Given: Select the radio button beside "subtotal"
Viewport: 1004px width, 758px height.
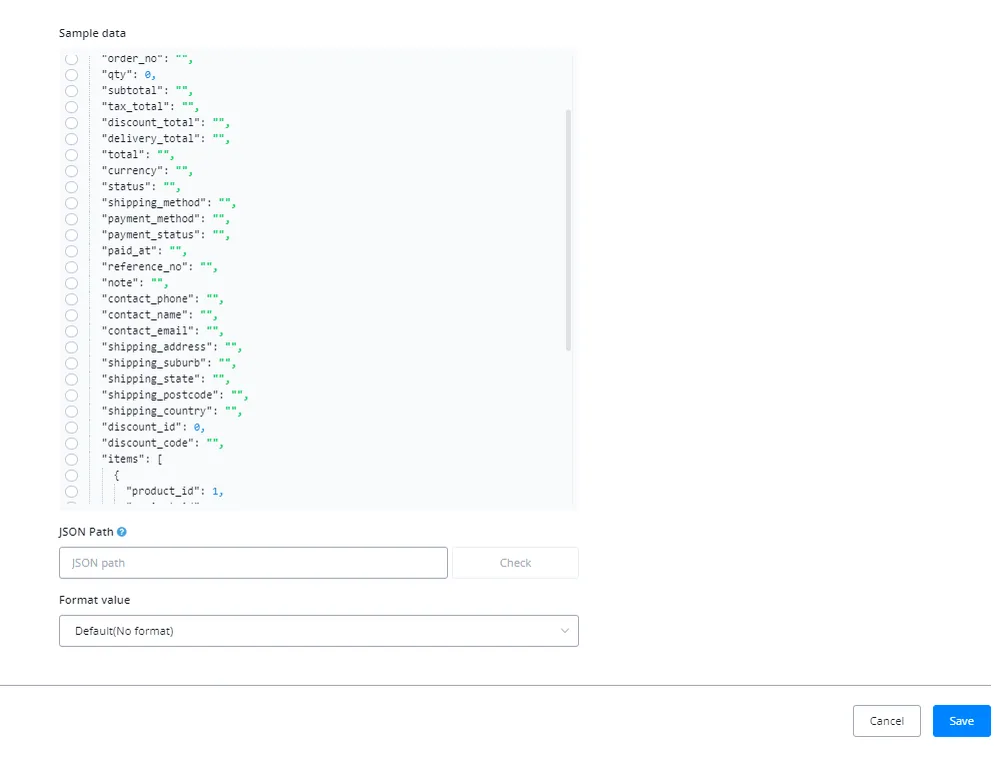Looking at the screenshot, I should pos(71,91).
